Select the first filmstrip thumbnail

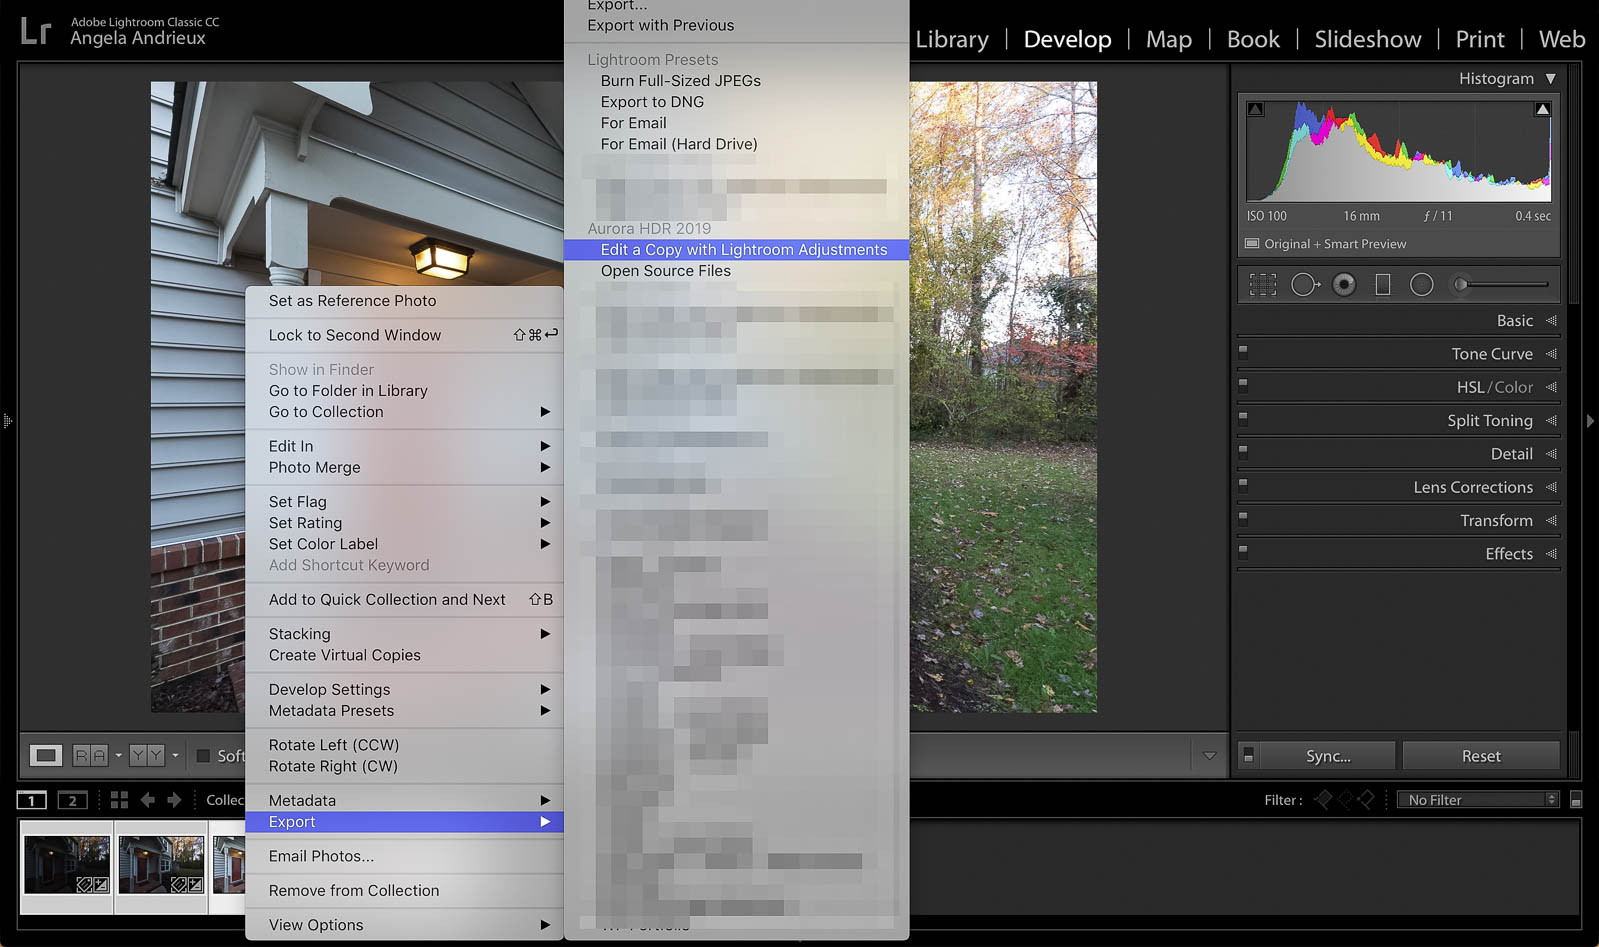pyautogui.click(x=67, y=864)
